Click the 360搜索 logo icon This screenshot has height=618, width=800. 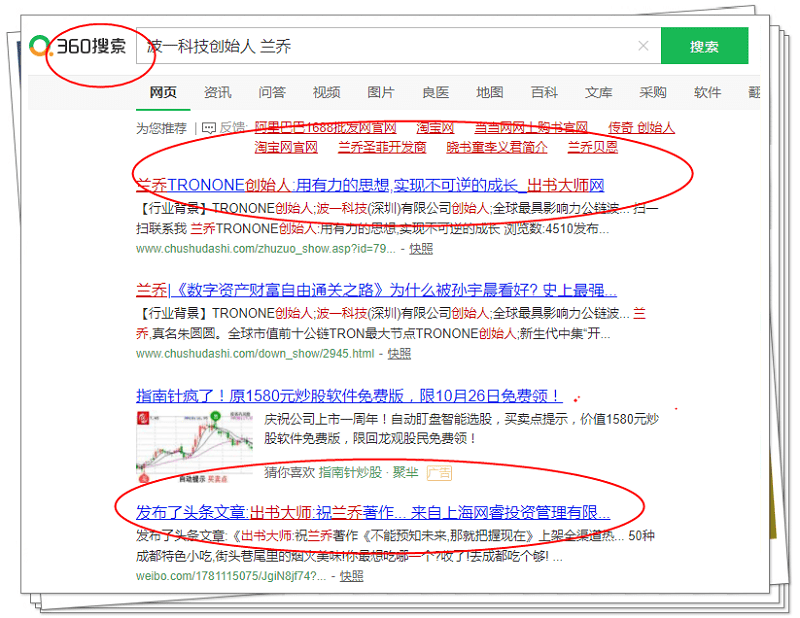pos(78,46)
